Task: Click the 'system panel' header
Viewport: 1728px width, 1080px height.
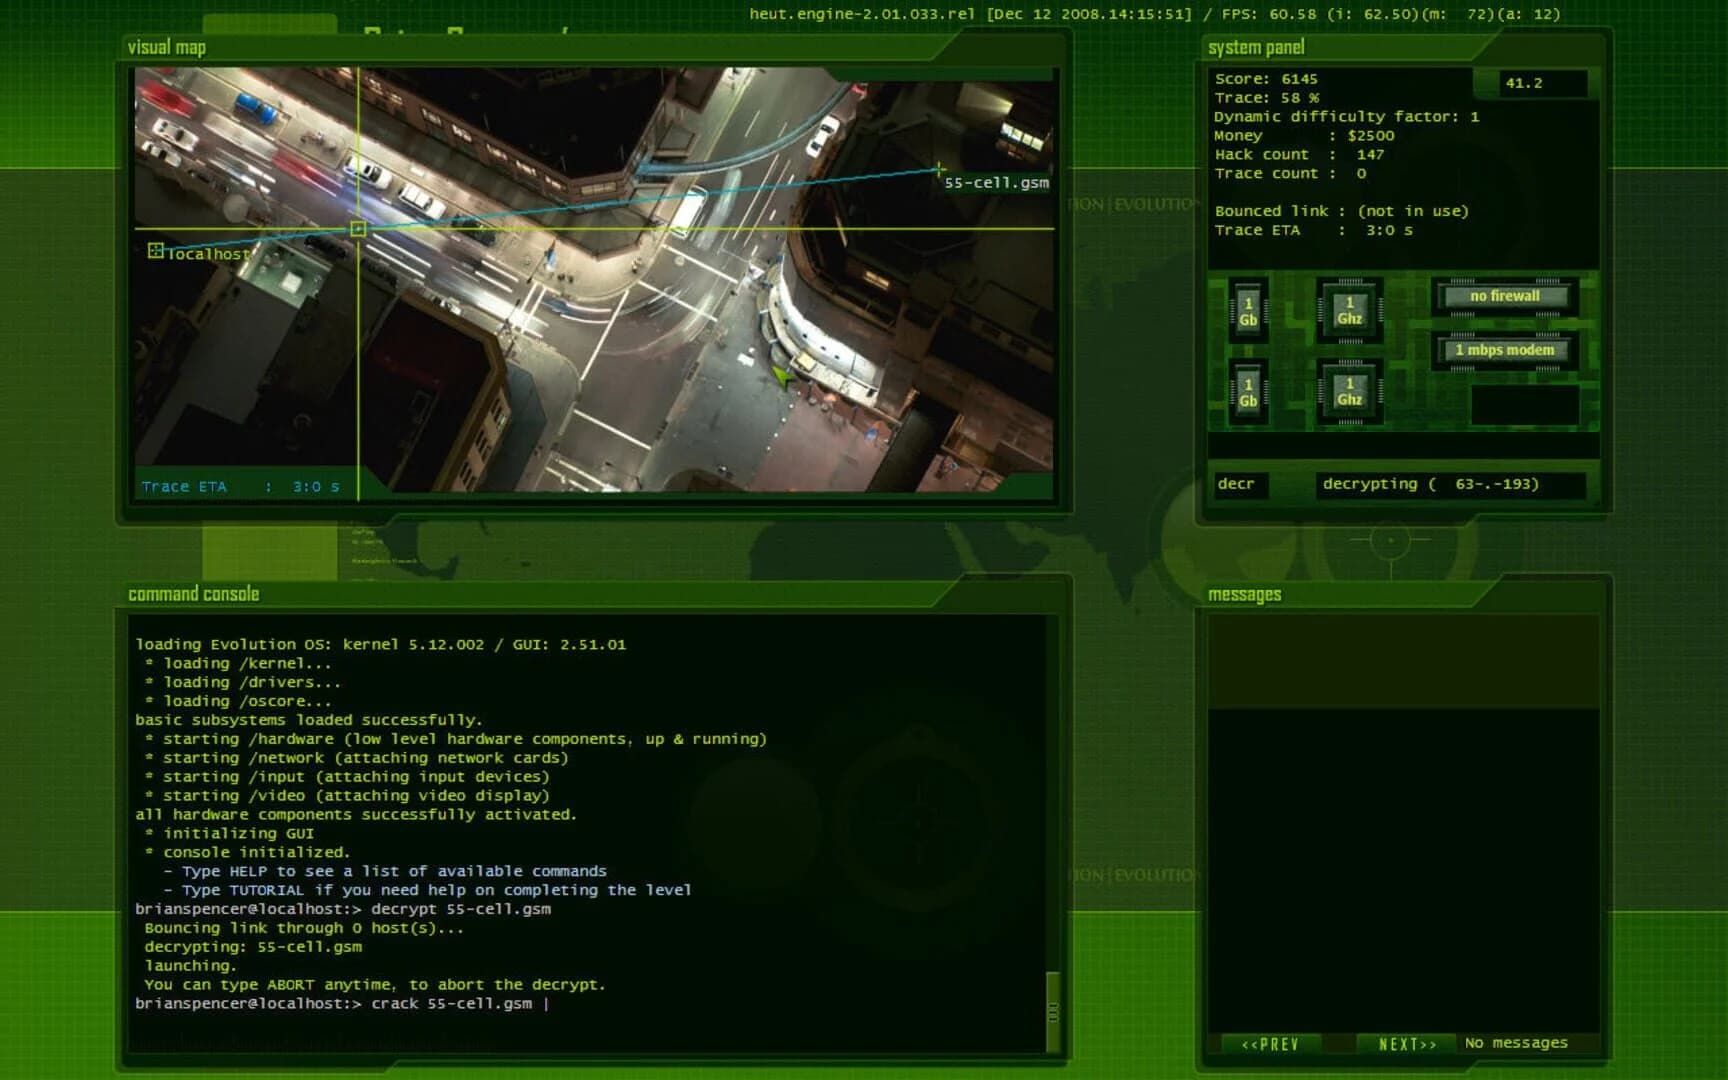Action: (1255, 47)
